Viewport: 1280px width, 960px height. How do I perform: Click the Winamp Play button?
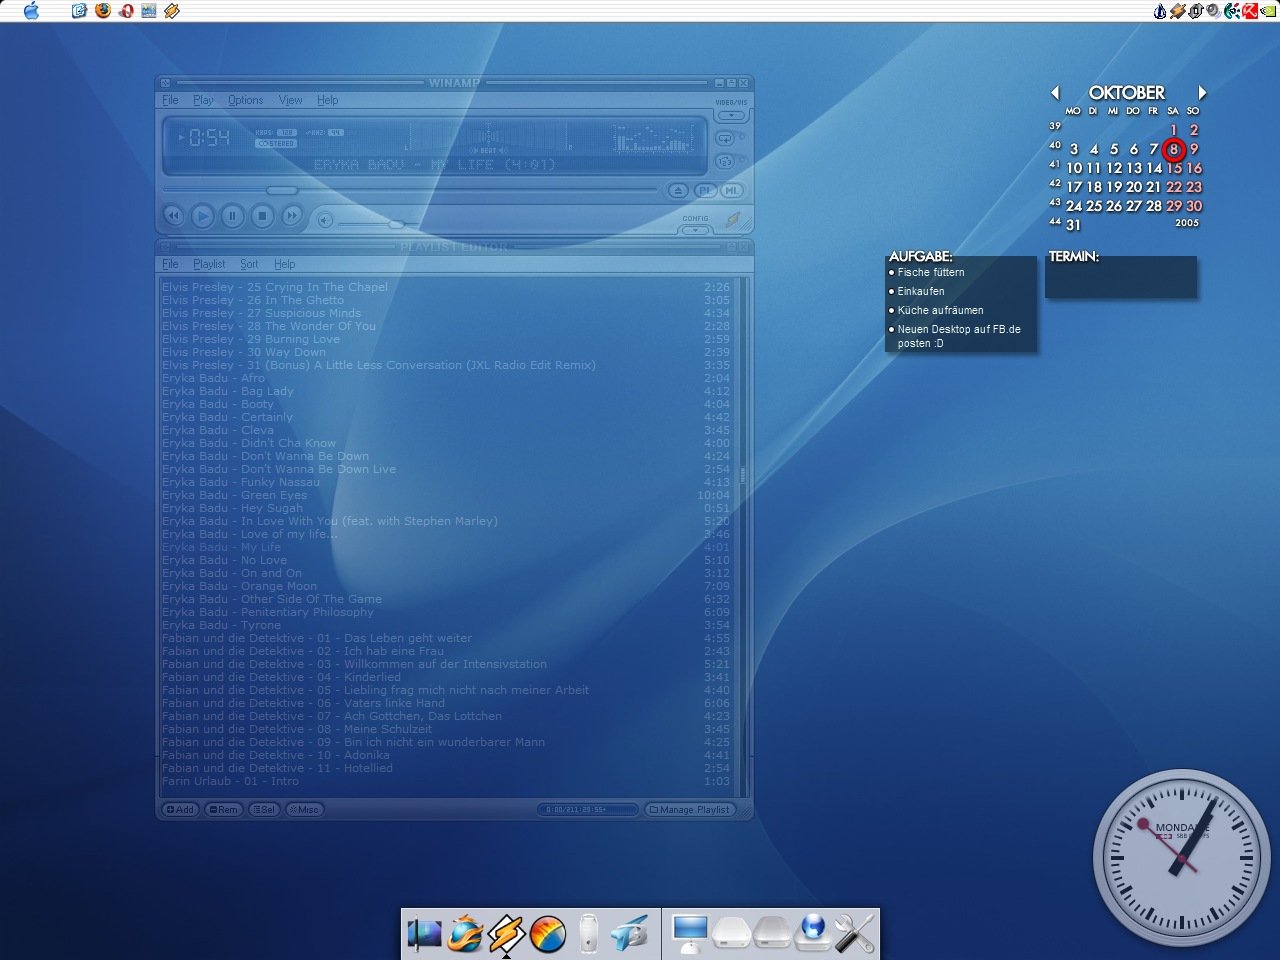pyautogui.click(x=202, y=215)
